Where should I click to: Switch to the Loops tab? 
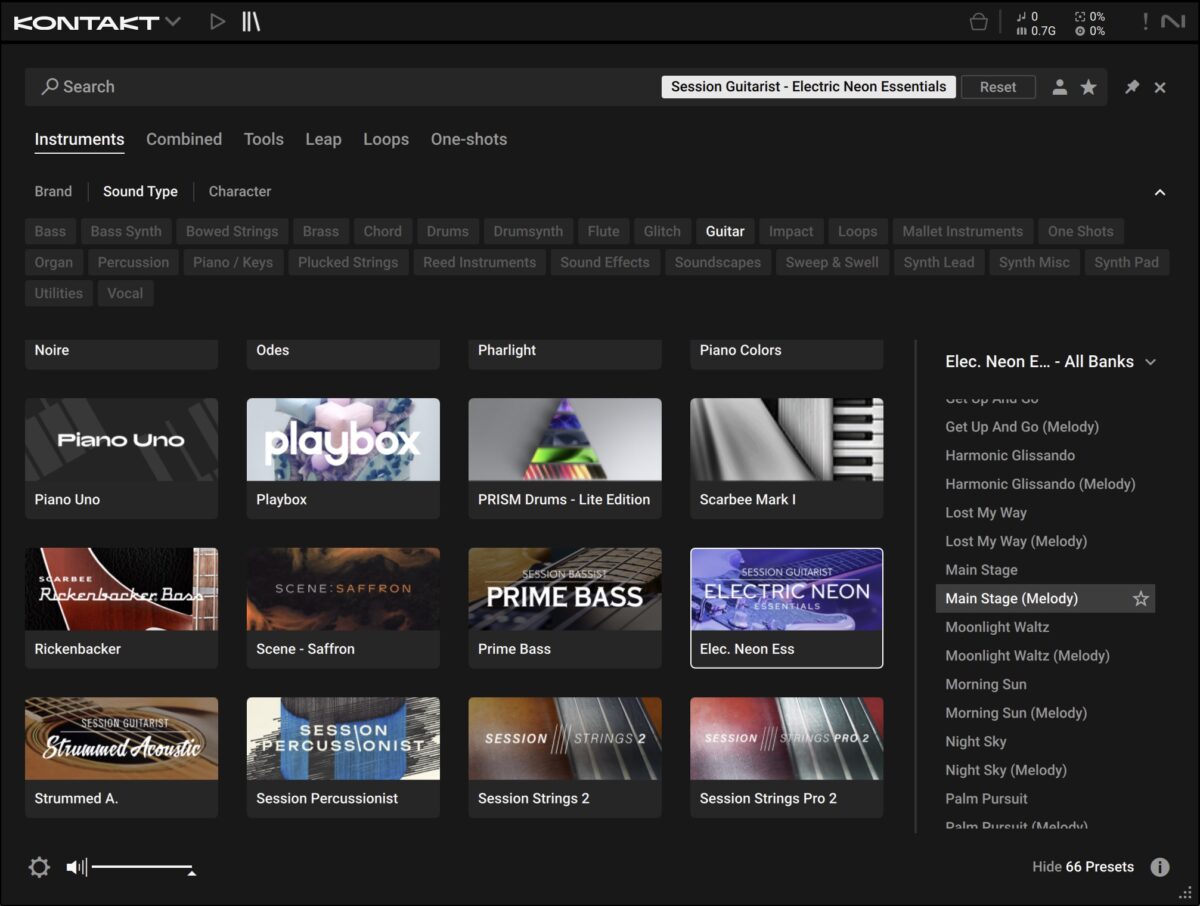click(x=386, y=140)
